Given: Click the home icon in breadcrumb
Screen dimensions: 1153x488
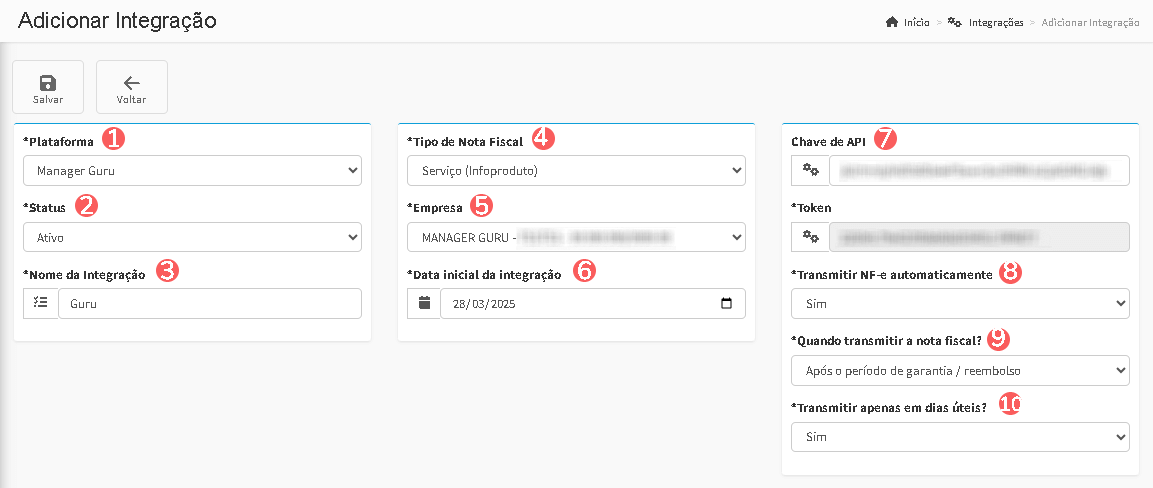Looking at the screenshot, I should 892,22.
